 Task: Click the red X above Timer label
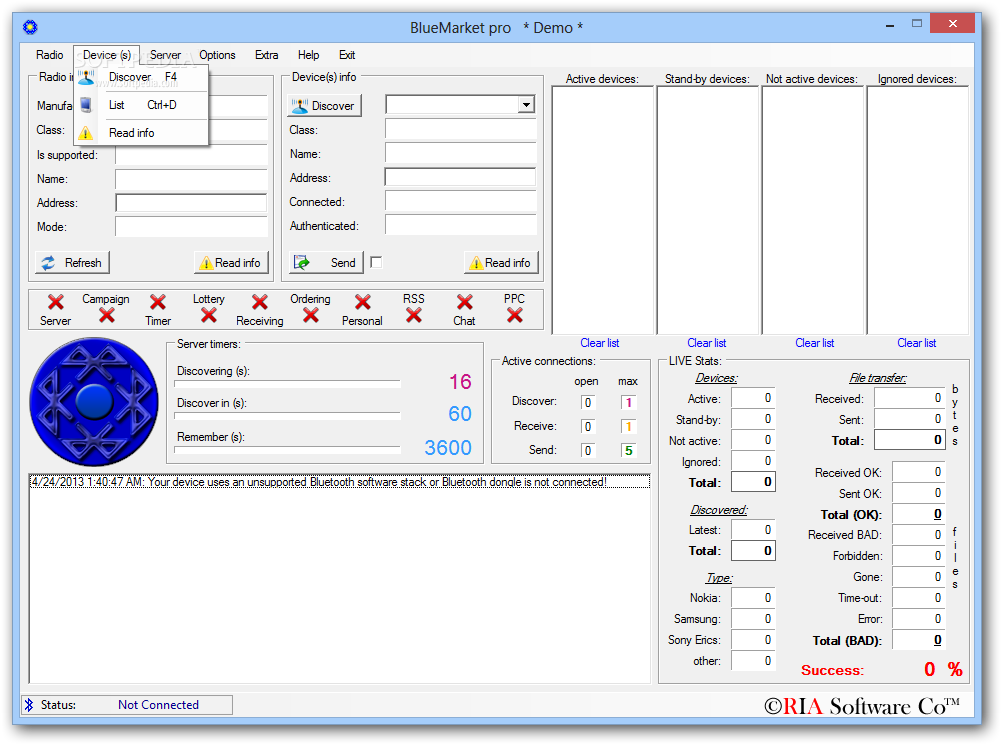coord(157,302)
